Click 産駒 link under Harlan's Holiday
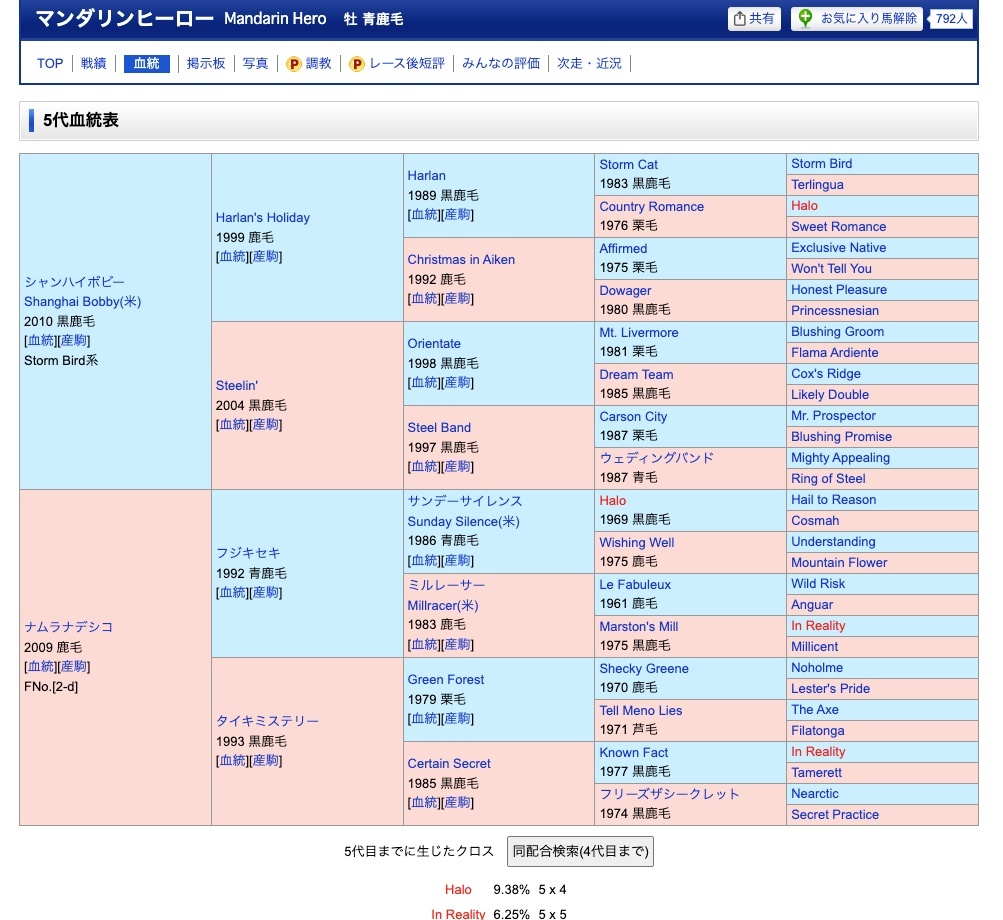Screen dimensions: 1003x920 [x=265, y=257]
